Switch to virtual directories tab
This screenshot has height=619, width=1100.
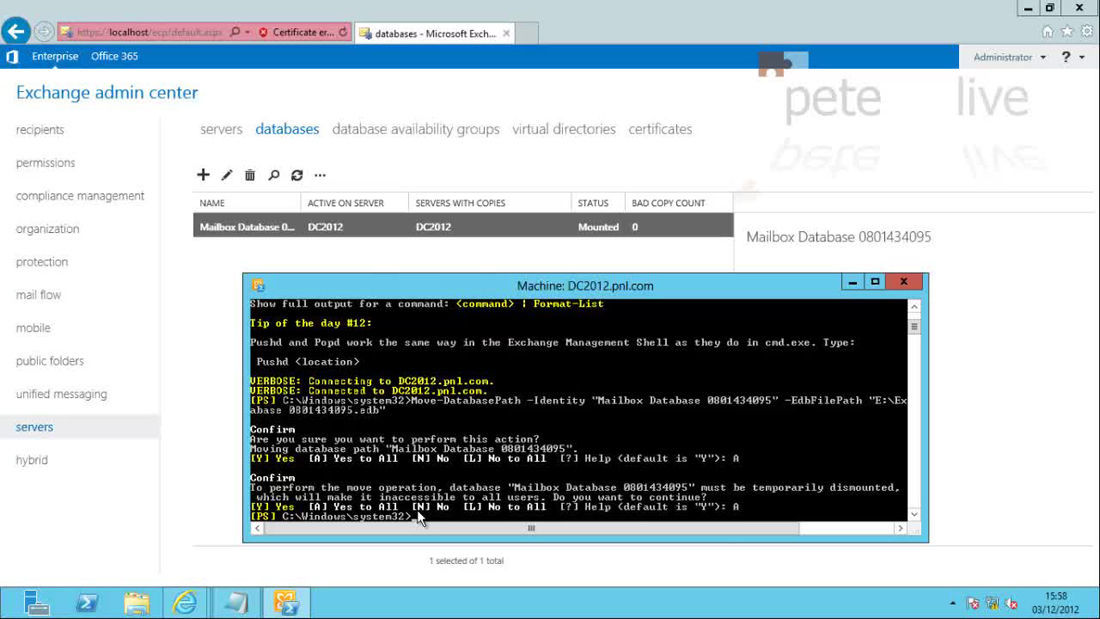pyautogui.click(x=564, y=129)
